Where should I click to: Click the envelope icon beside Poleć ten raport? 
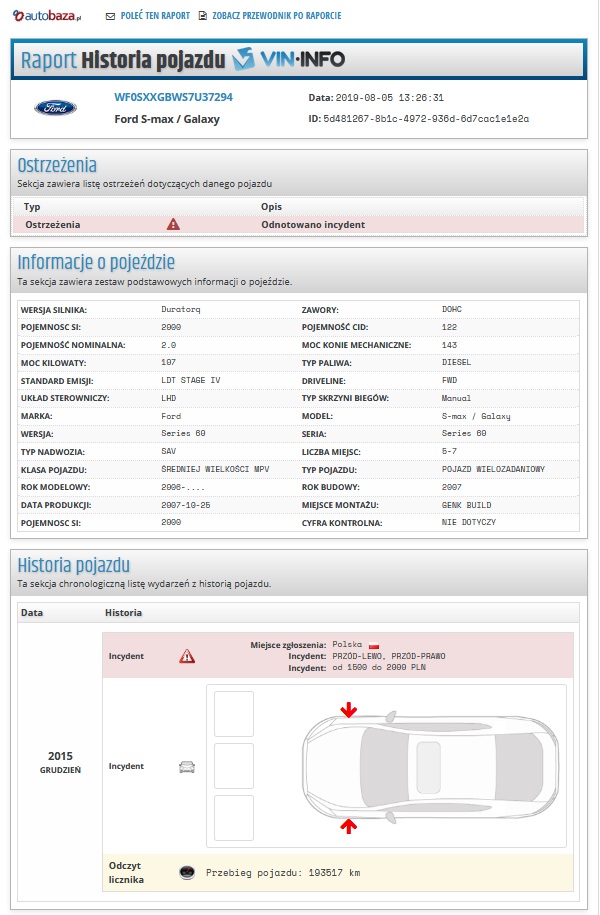tap(110, 16)
